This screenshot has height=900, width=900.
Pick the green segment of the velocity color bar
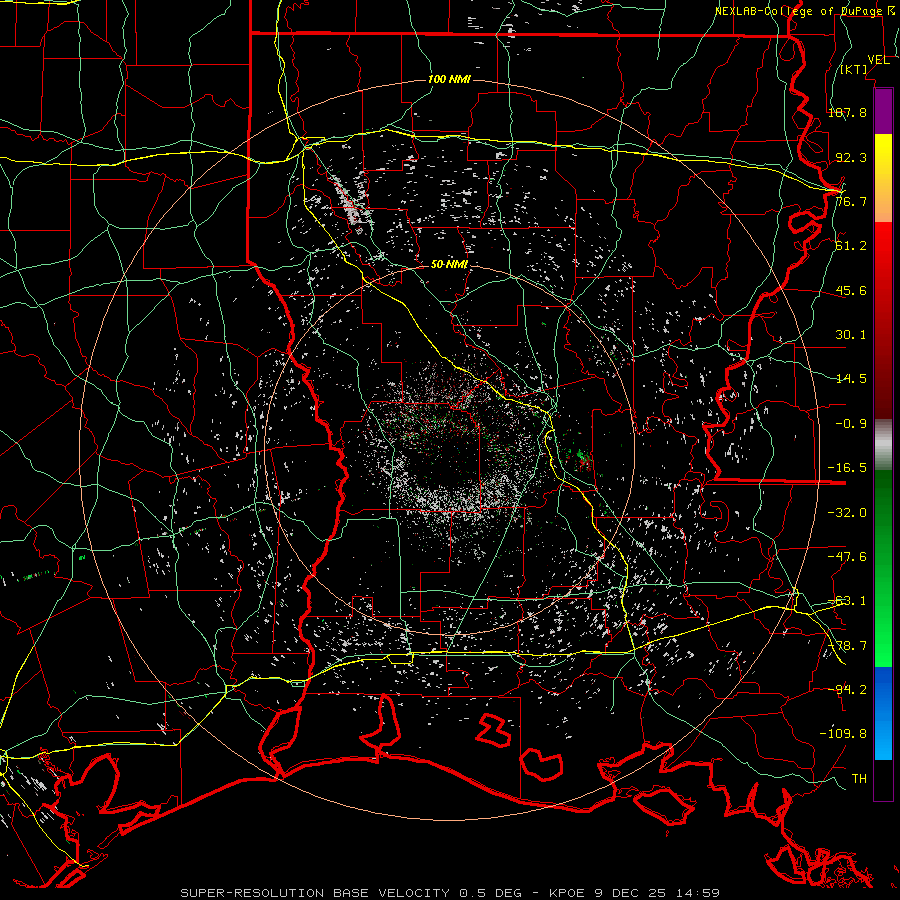[883, 568]
